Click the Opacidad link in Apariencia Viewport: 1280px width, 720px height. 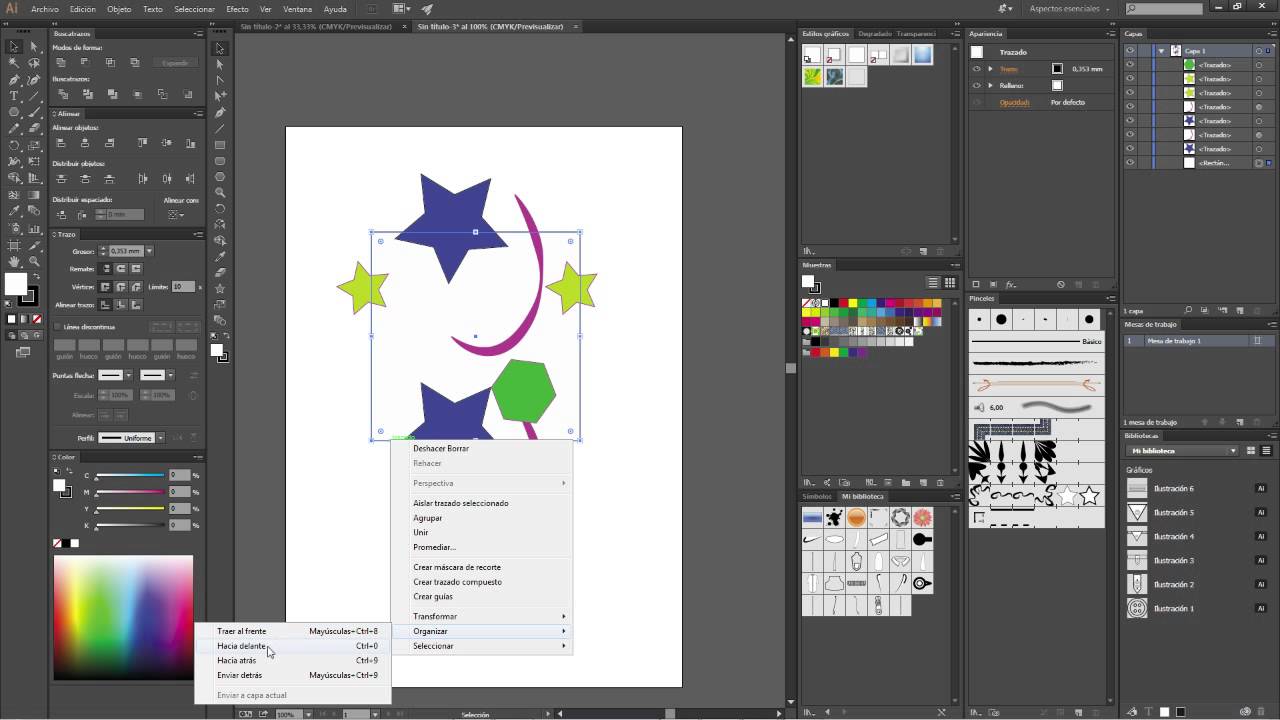coord(1014,102)
